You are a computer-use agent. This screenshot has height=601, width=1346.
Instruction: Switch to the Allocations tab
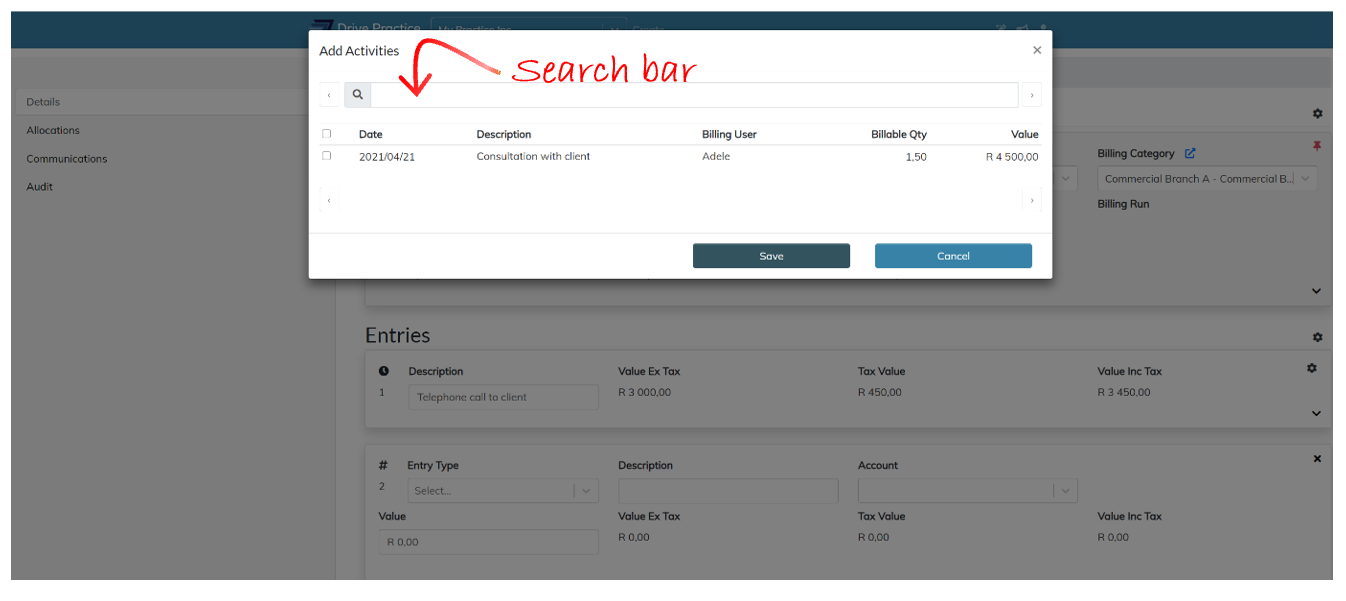tap(53, 131)
